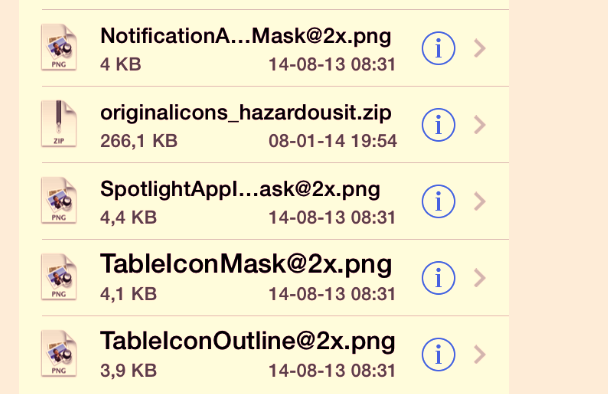Screen dimensions: 608x394
Task: Click PNG icon of NotificationA...Mask@2x.png
Action: click(59, 47)
